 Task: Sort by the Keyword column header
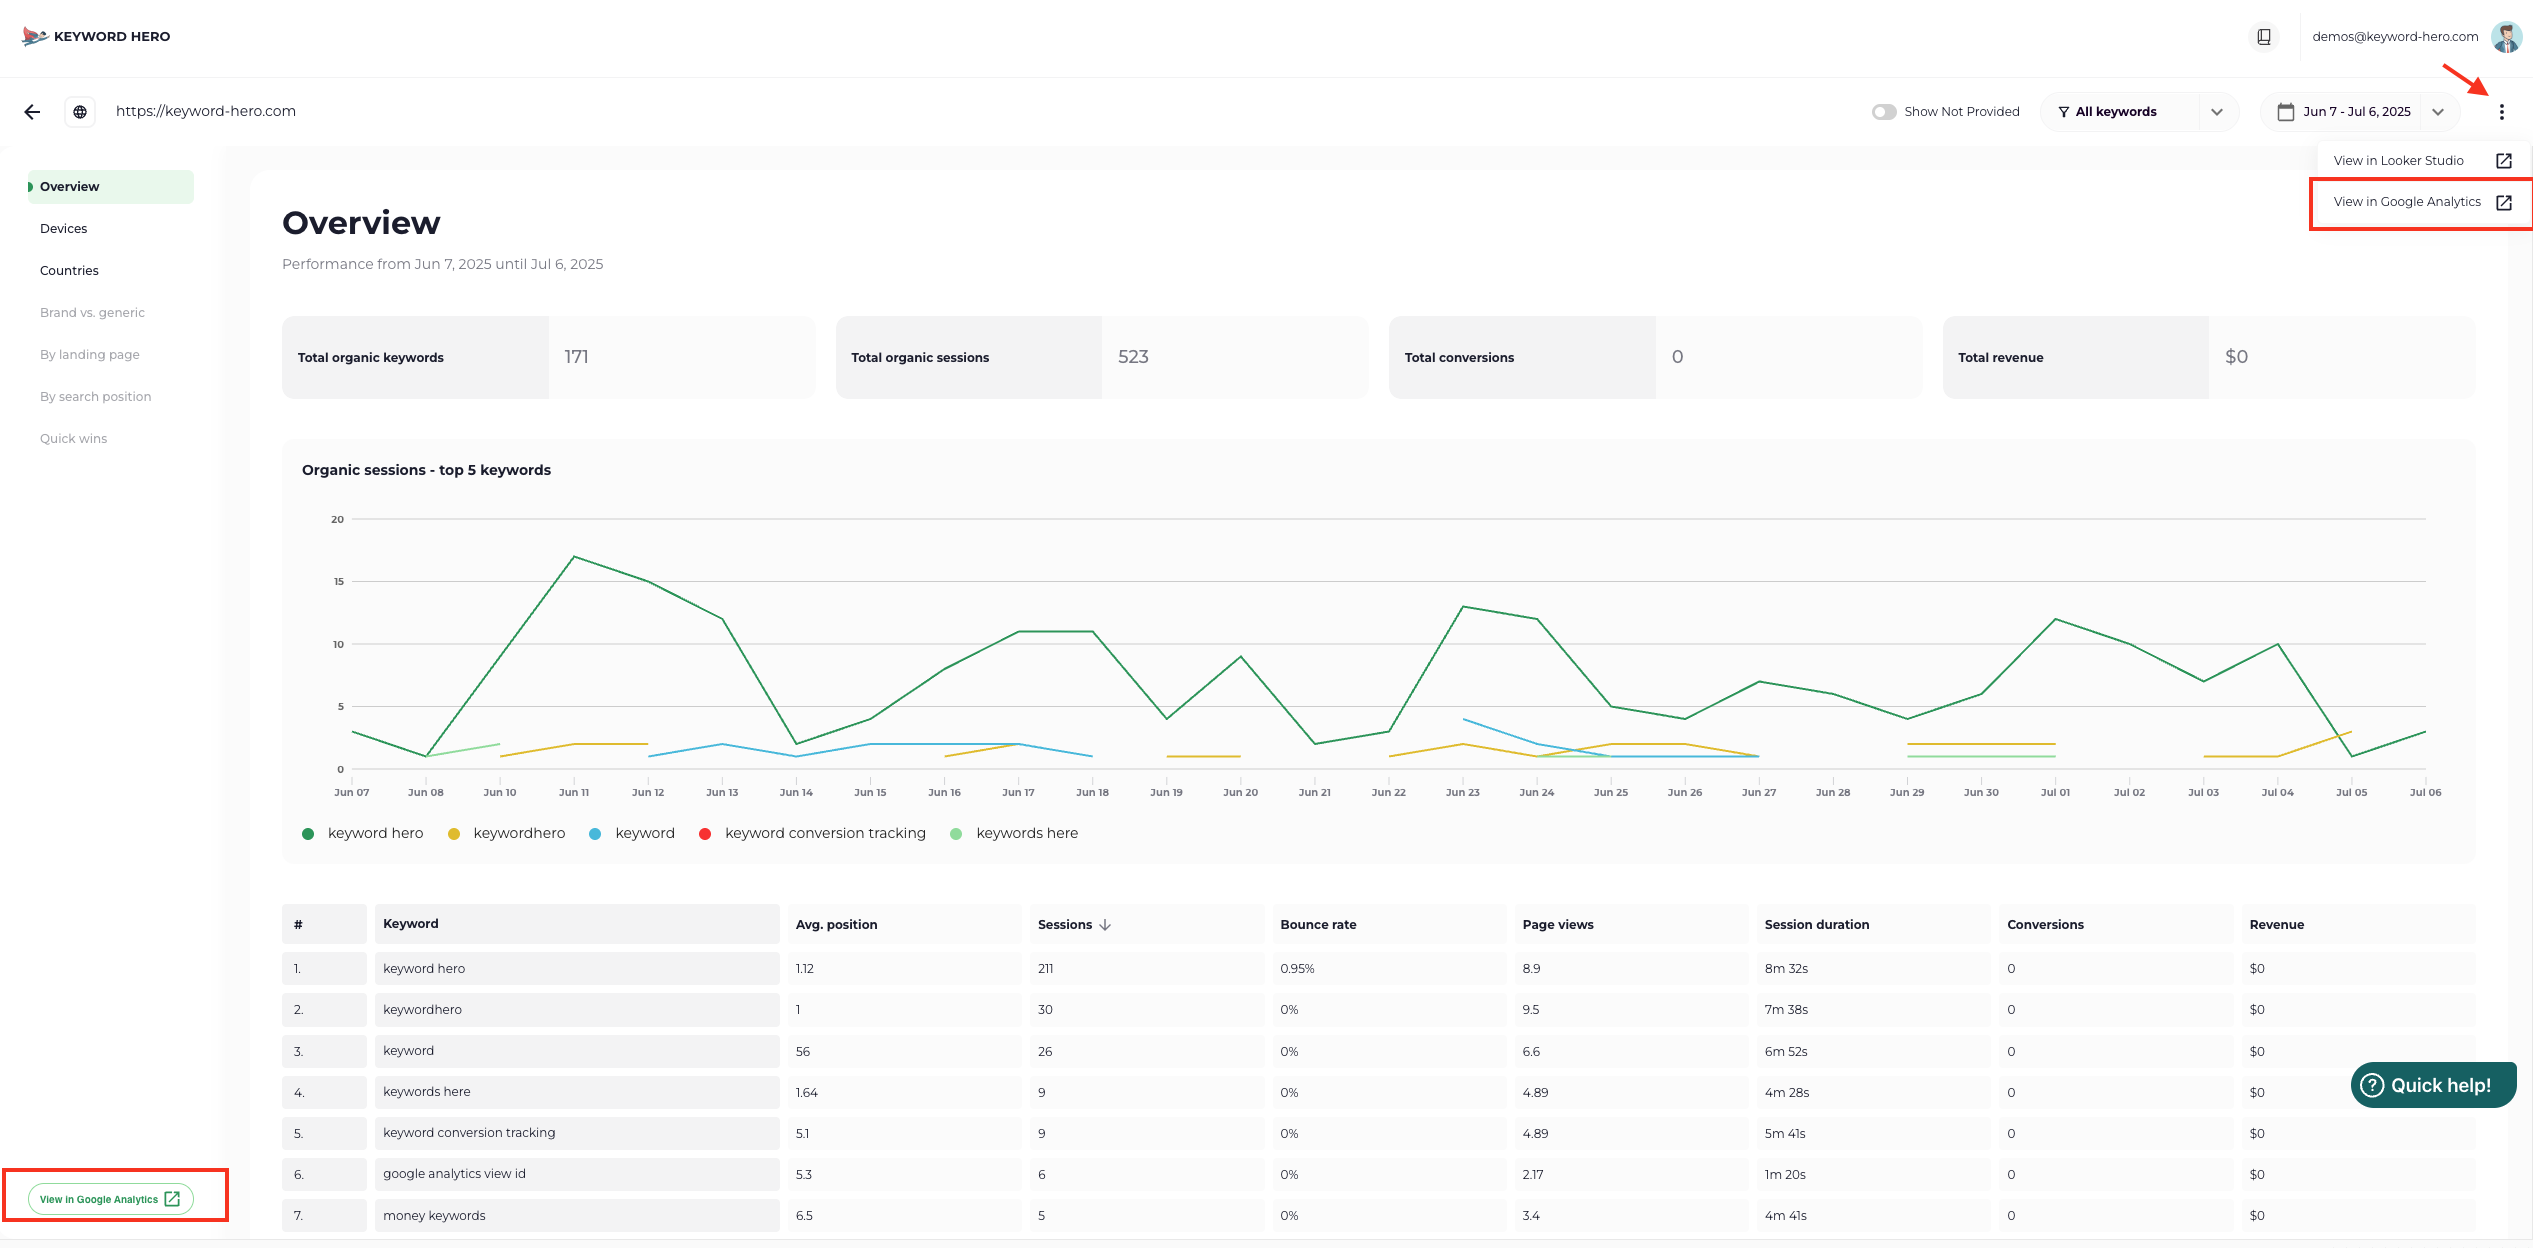(x=577, y=924)
